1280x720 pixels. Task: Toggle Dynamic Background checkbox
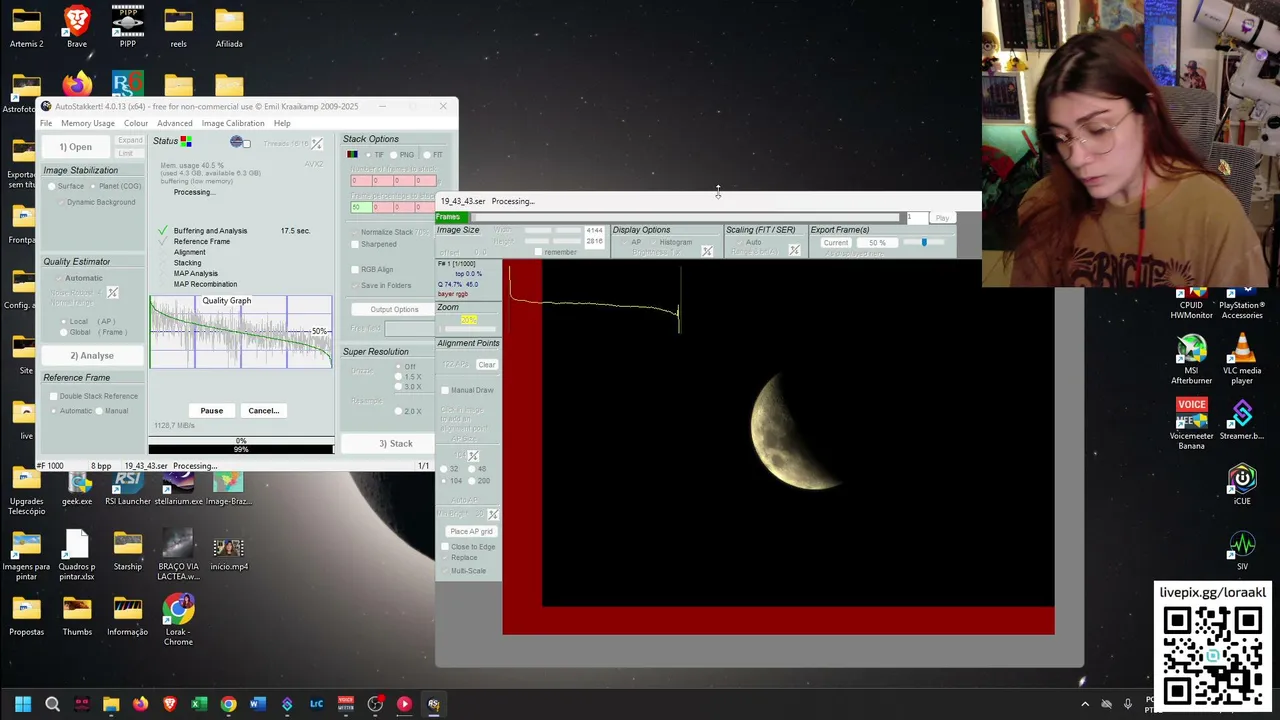pos(61,202)
